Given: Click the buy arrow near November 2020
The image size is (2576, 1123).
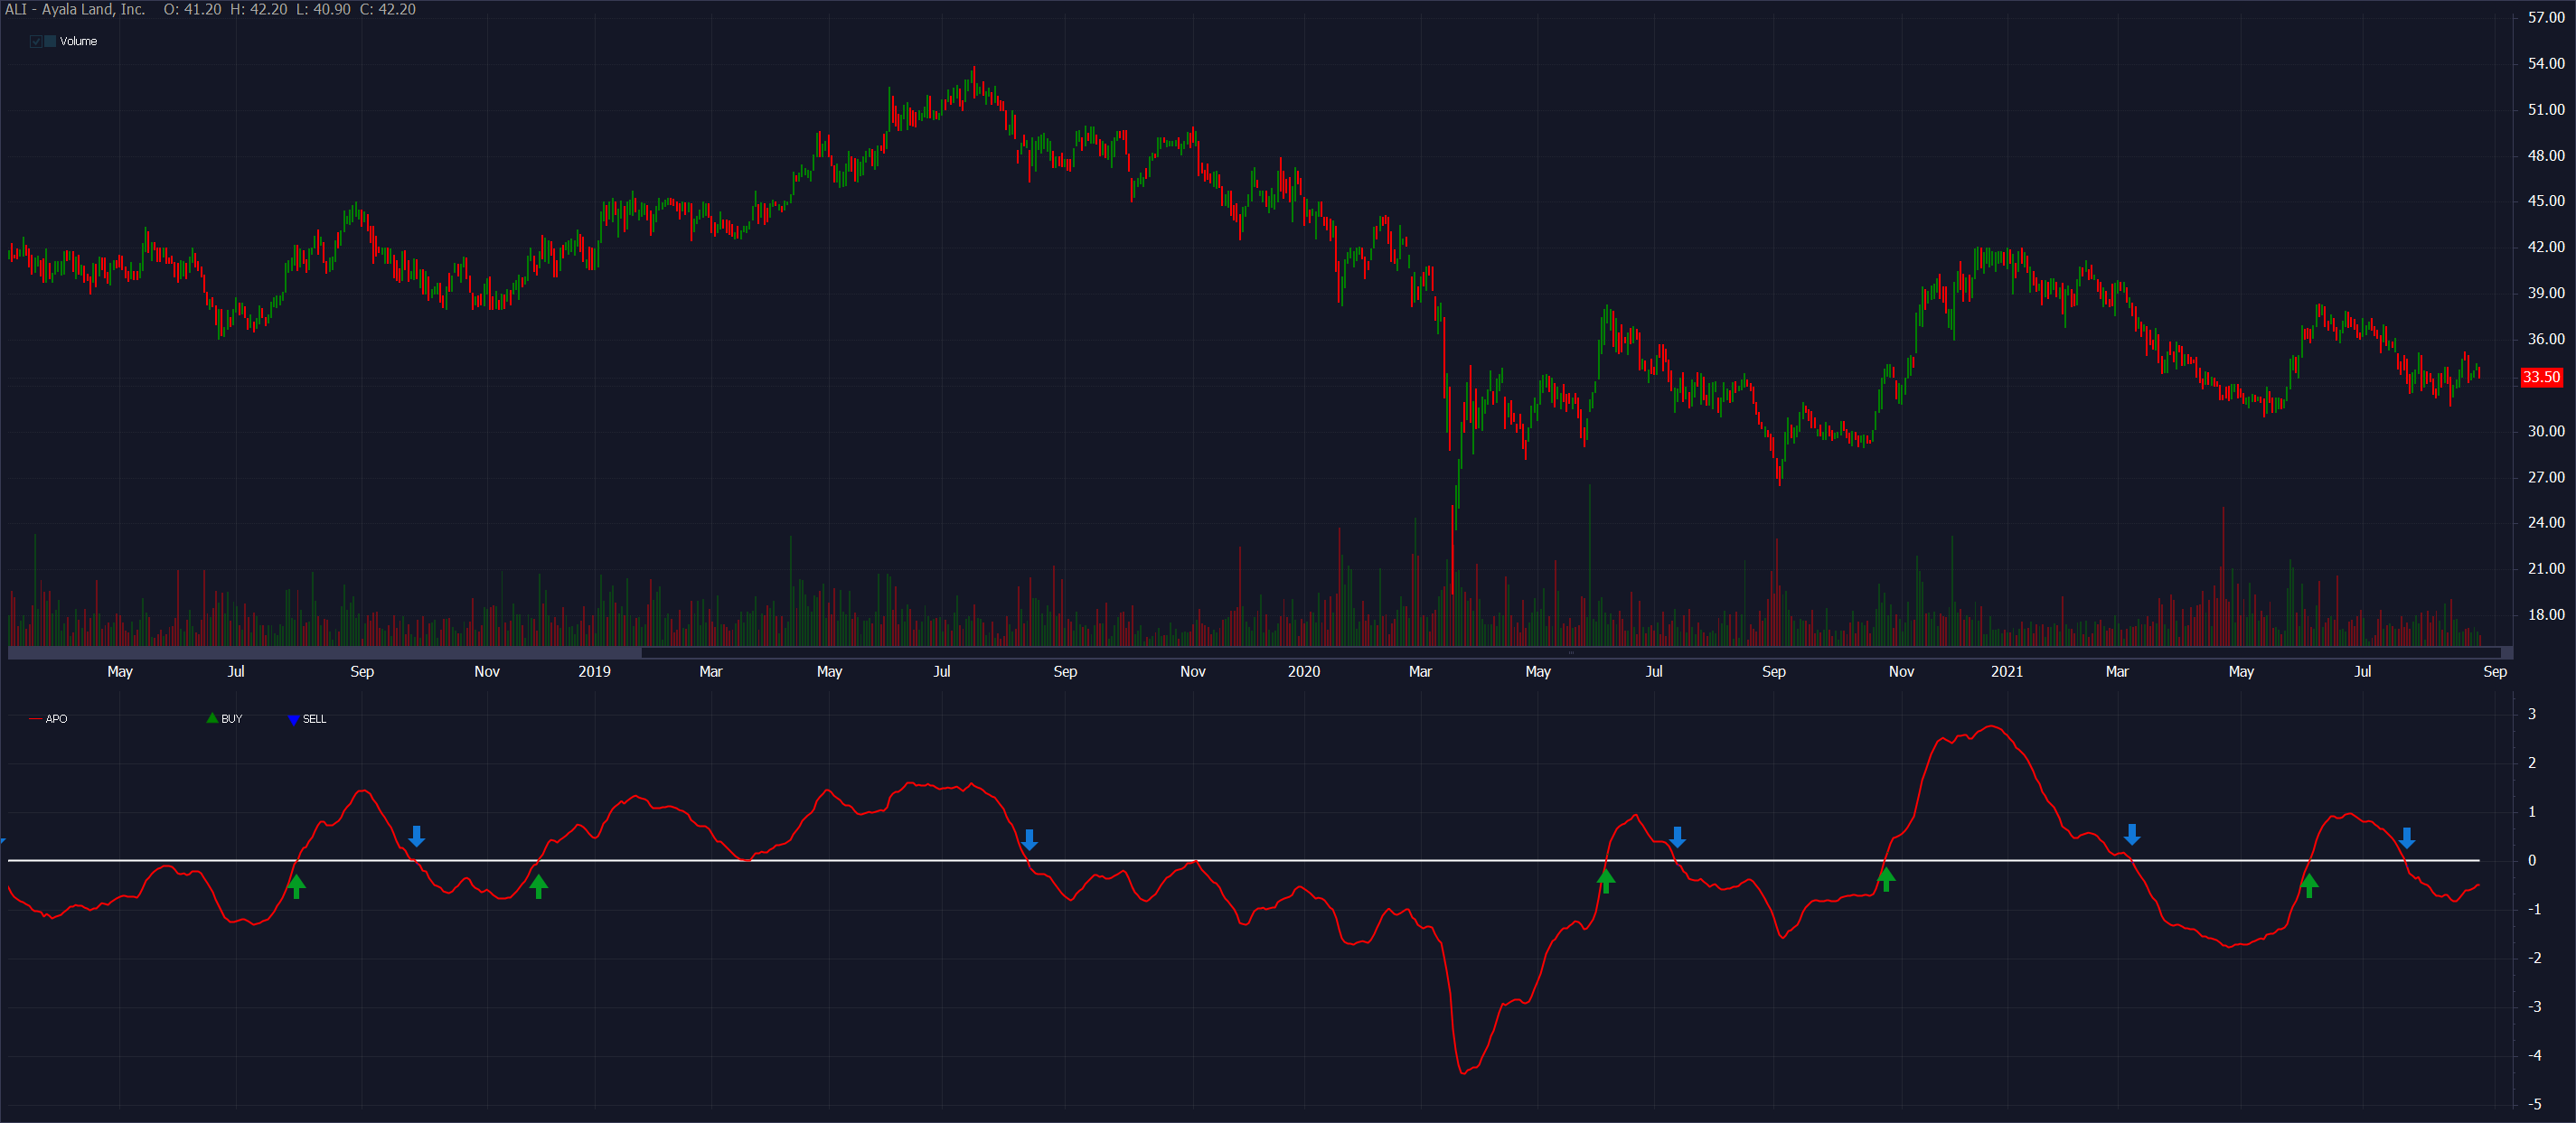Looking at the screenshot, I should click(1887, 879).
